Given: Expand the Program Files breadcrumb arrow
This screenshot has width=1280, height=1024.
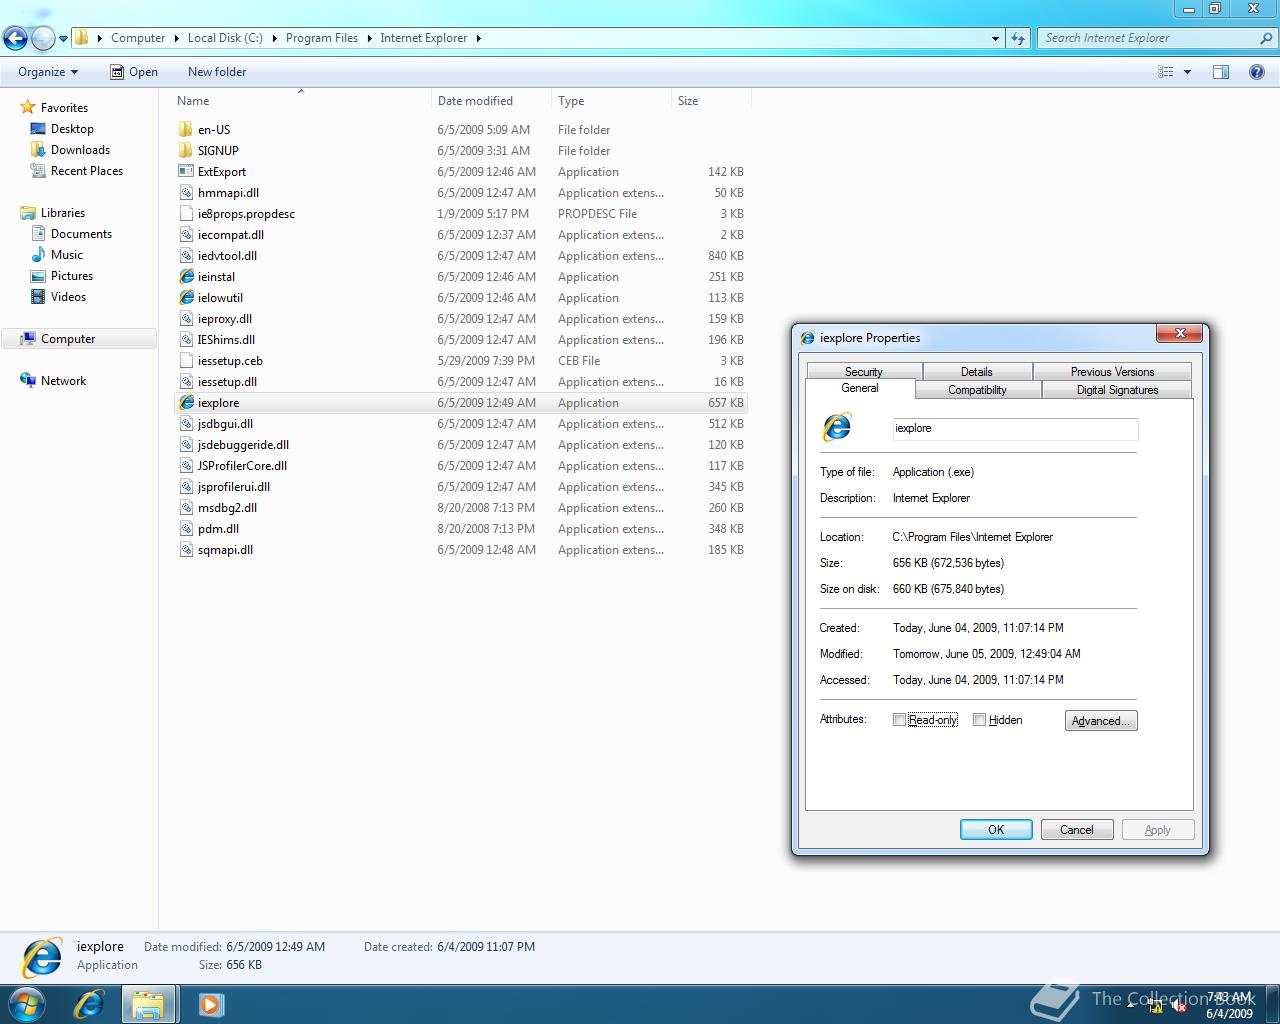Looking at the screenshot, I should point(369,38).
